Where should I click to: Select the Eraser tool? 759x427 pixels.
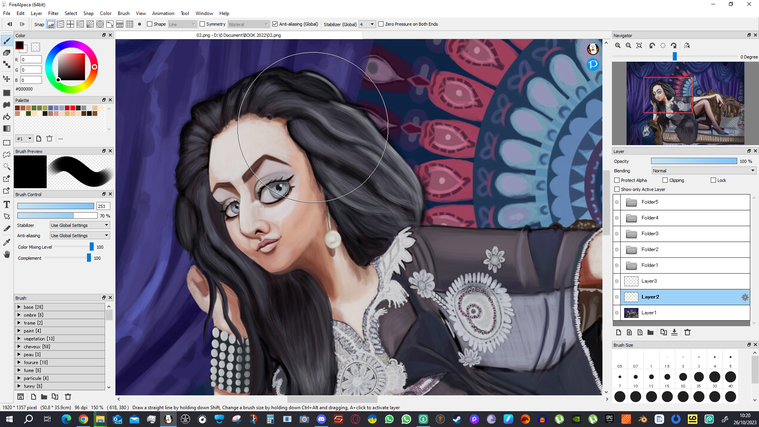pyautogui.click(x=7, y=53)
